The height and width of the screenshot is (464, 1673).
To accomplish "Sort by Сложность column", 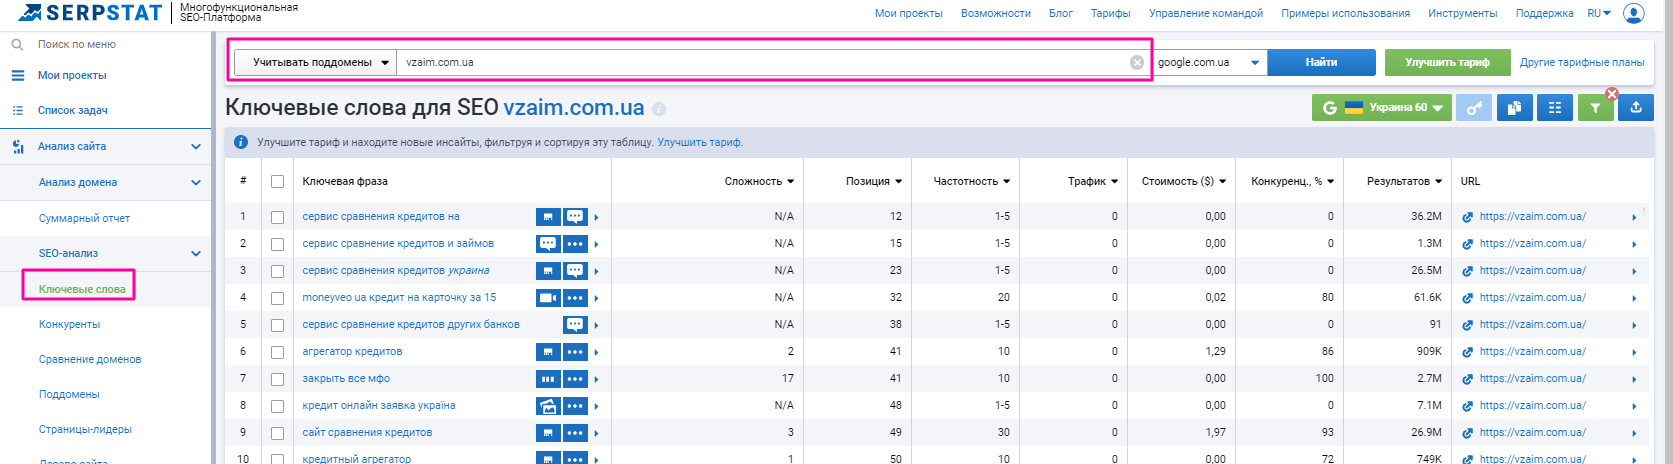I will pos(759,181).
